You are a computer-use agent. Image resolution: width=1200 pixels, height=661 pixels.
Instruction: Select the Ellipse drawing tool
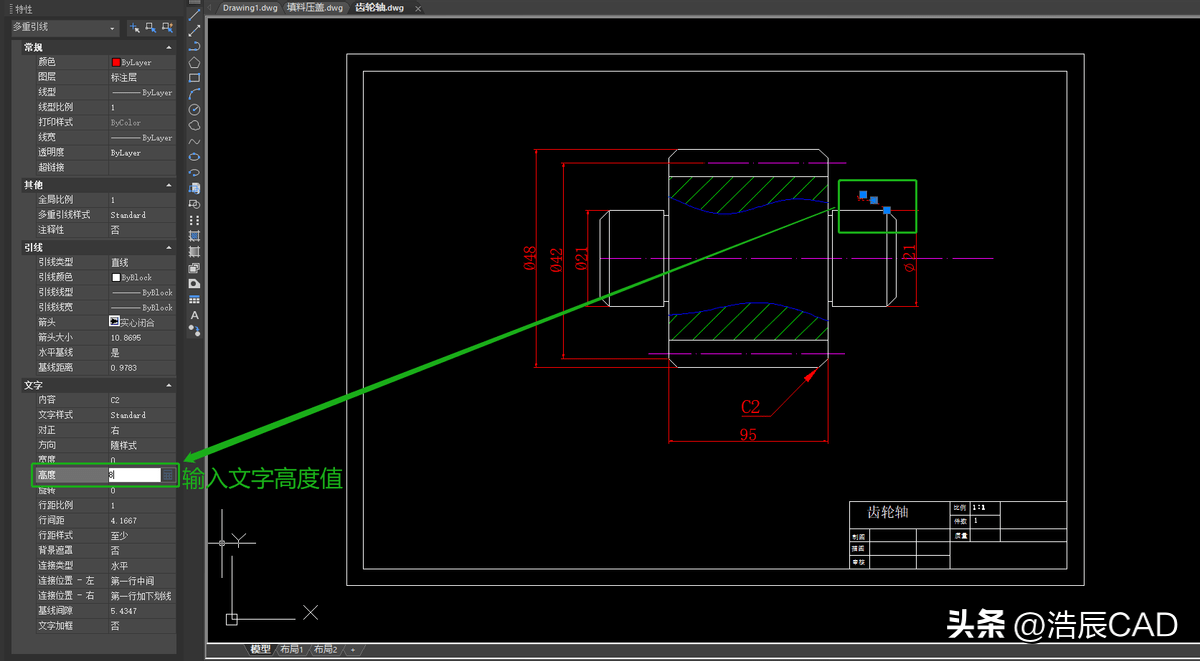195,157
